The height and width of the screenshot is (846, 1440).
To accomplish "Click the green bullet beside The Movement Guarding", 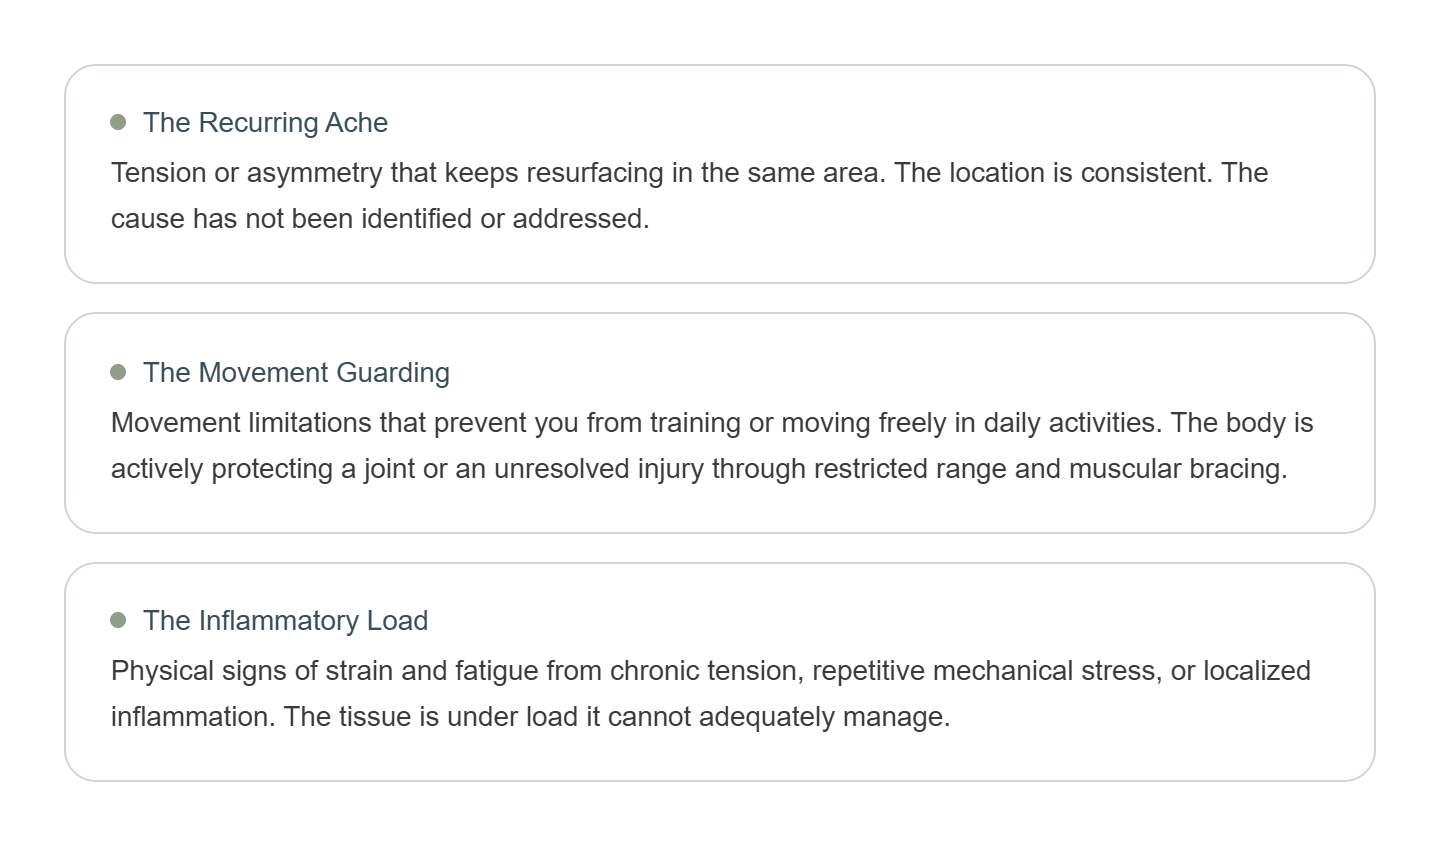I will point(118,372).
